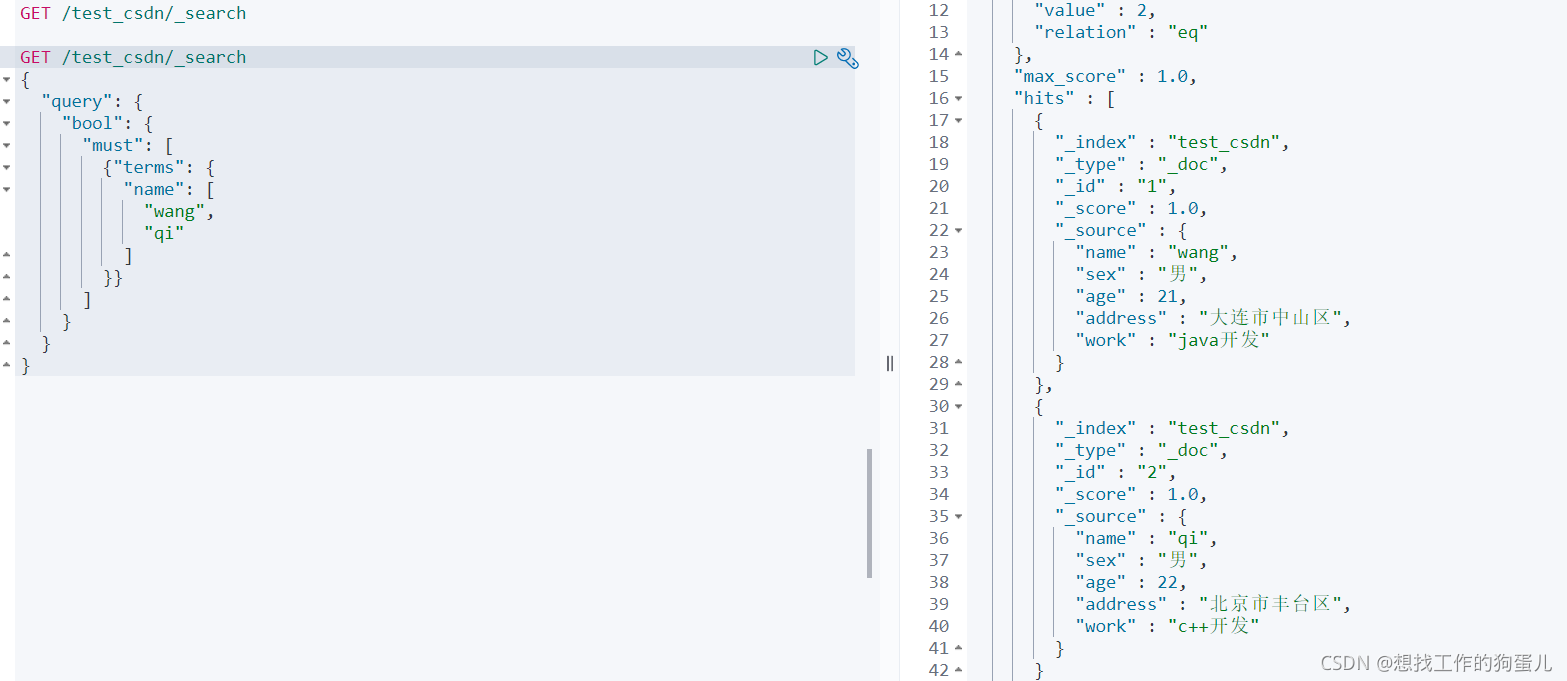Image resolution: width=1567 pixels, height=681 pixels.
Task: Collapse the root opening brace in request editor
Action: [7, 79]
